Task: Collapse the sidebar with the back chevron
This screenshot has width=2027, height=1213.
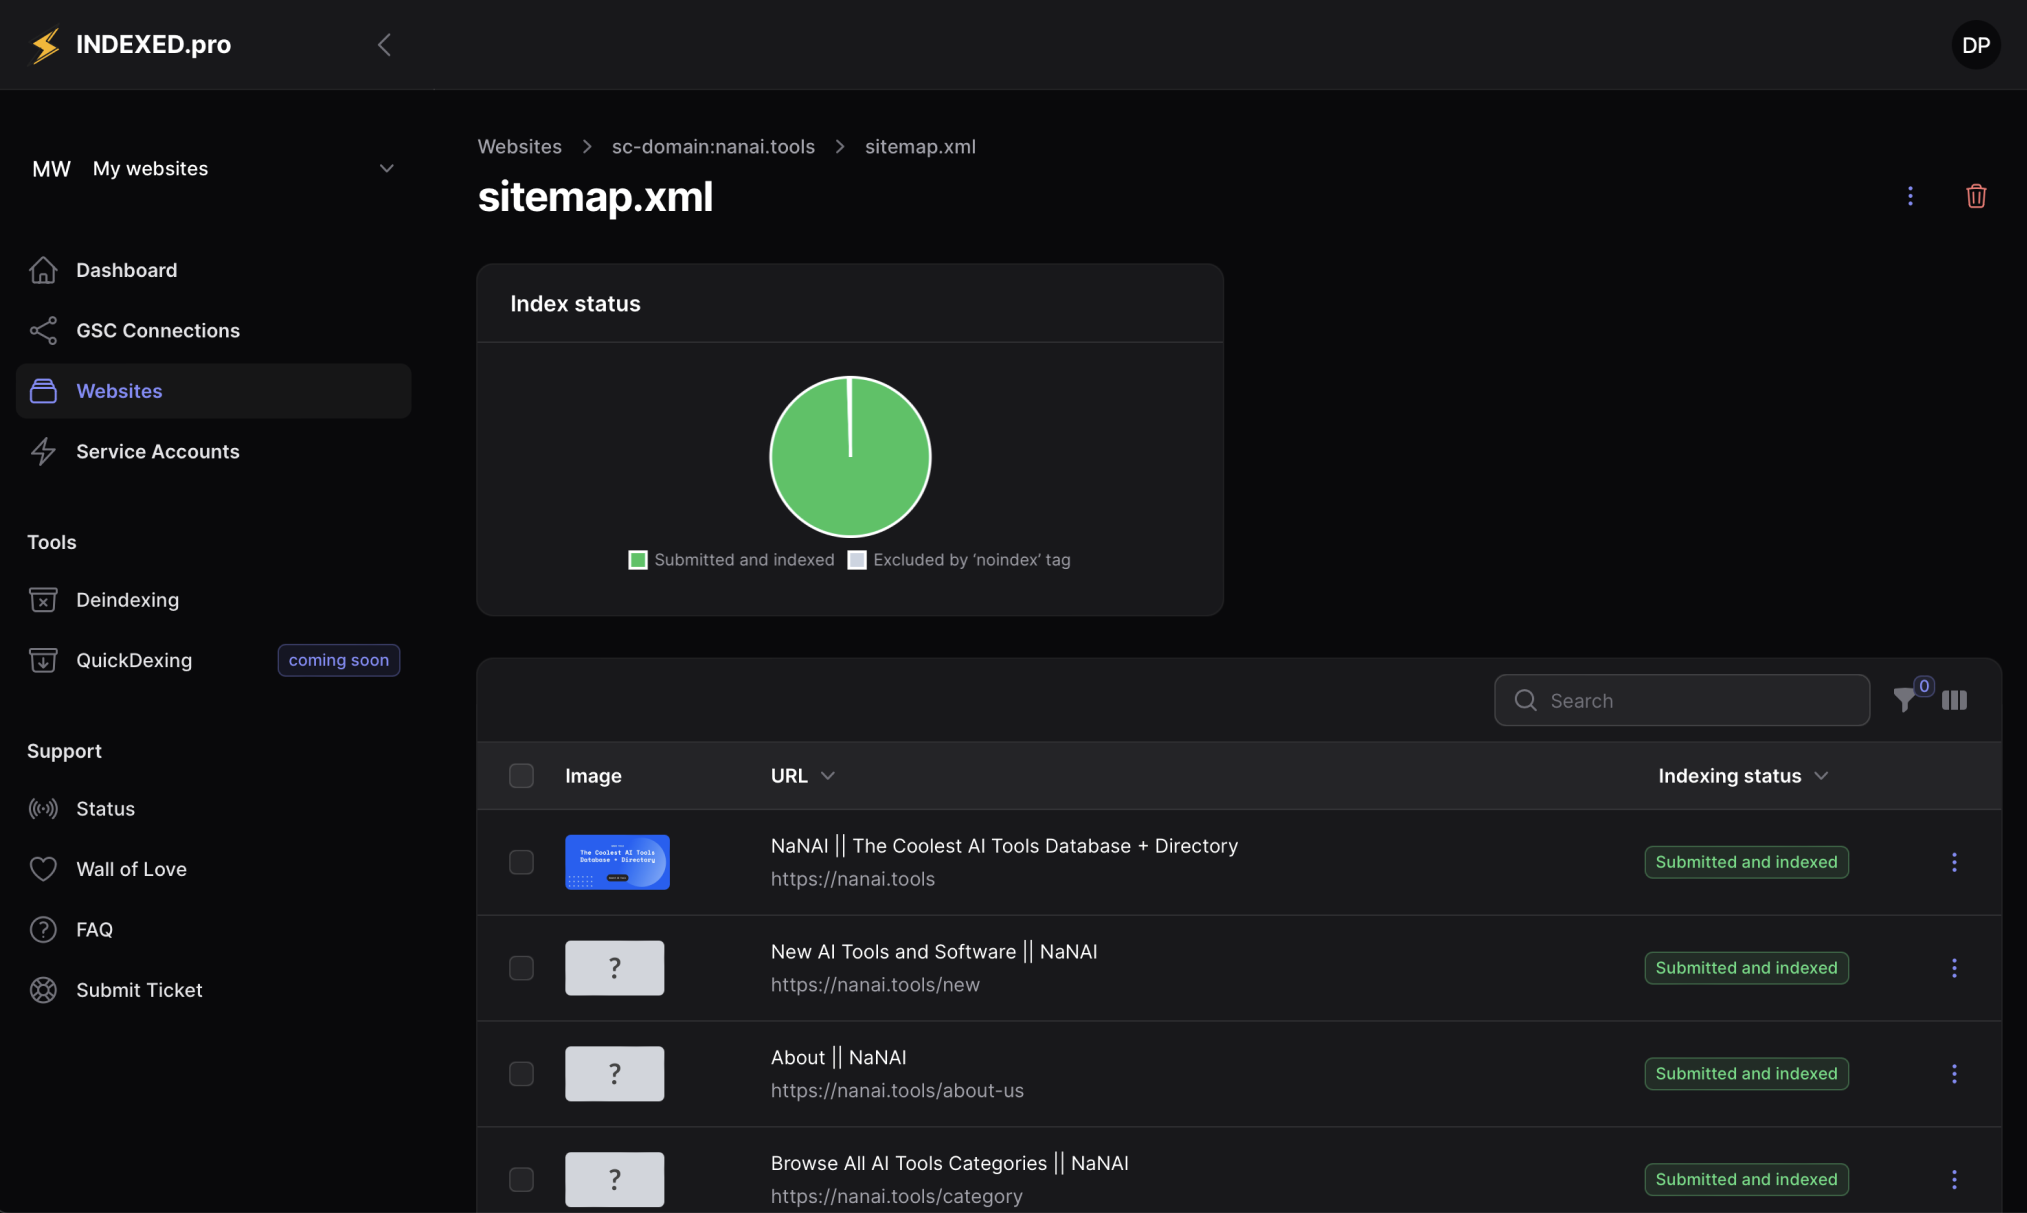Action: click(x=384, y=45)
